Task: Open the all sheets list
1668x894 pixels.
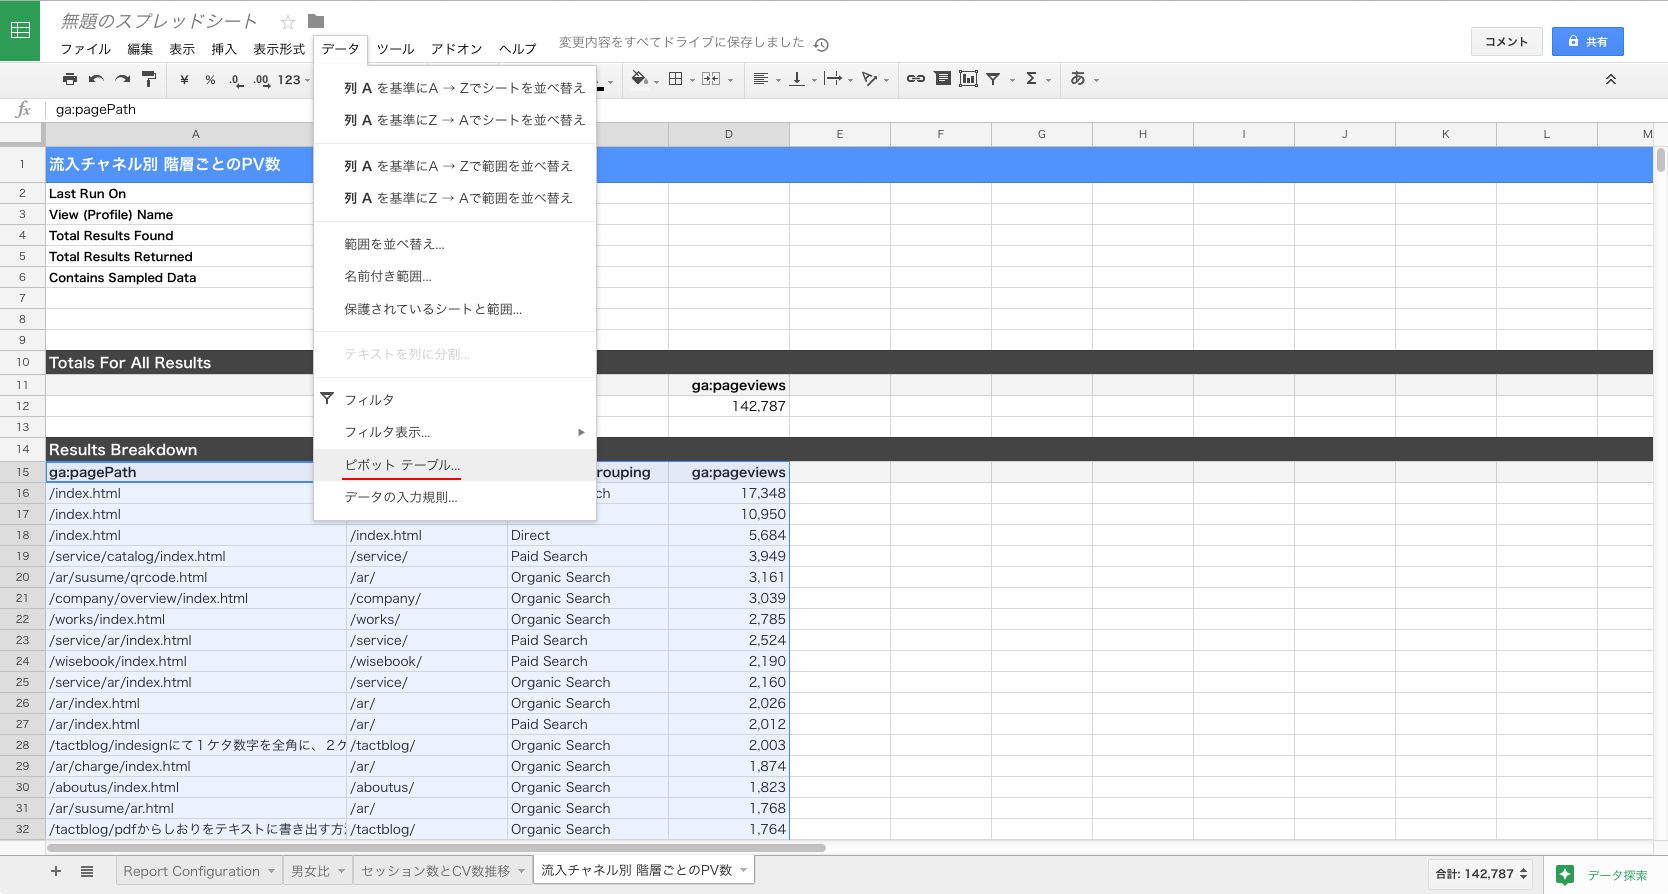Action: [87, 871]
